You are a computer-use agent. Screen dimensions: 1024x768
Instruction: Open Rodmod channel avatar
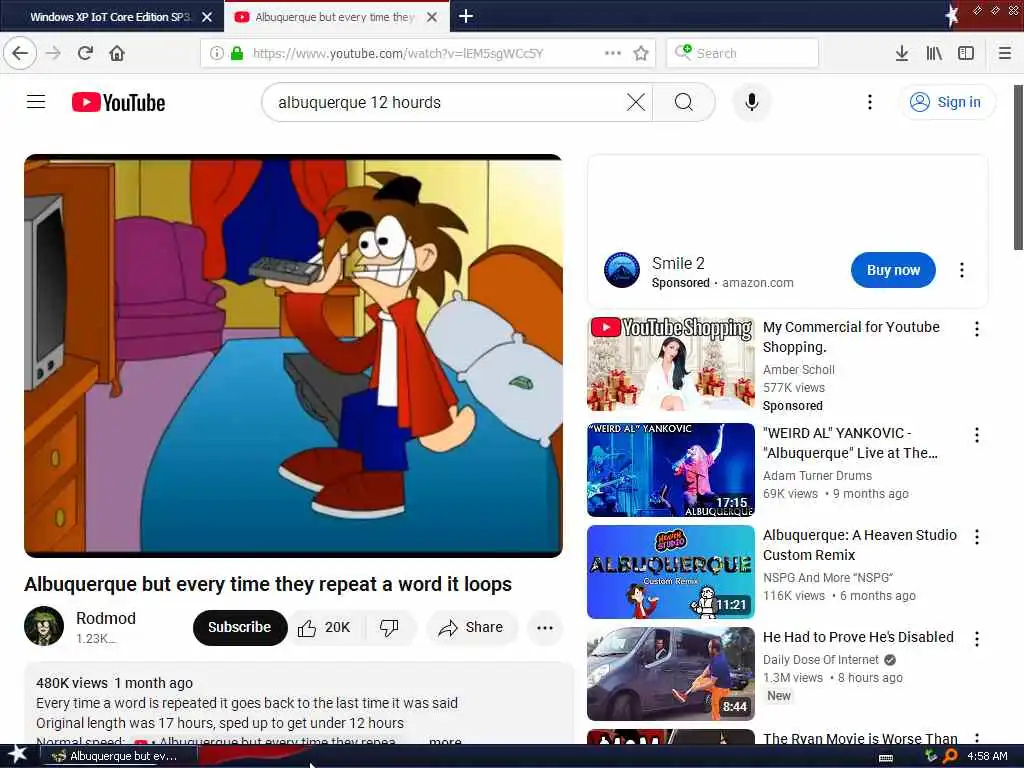(x=44, y=626)
